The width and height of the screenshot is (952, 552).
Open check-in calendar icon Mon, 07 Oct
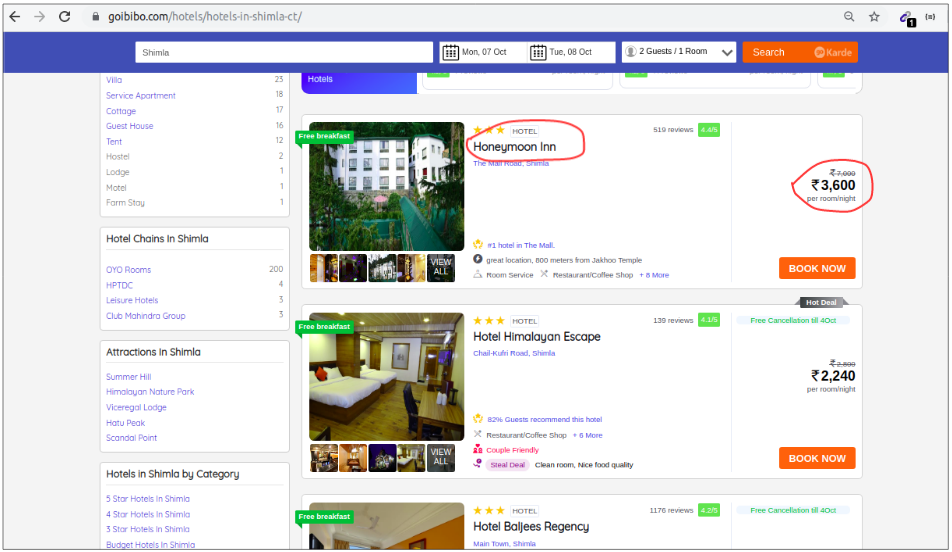tap(450, 52)
